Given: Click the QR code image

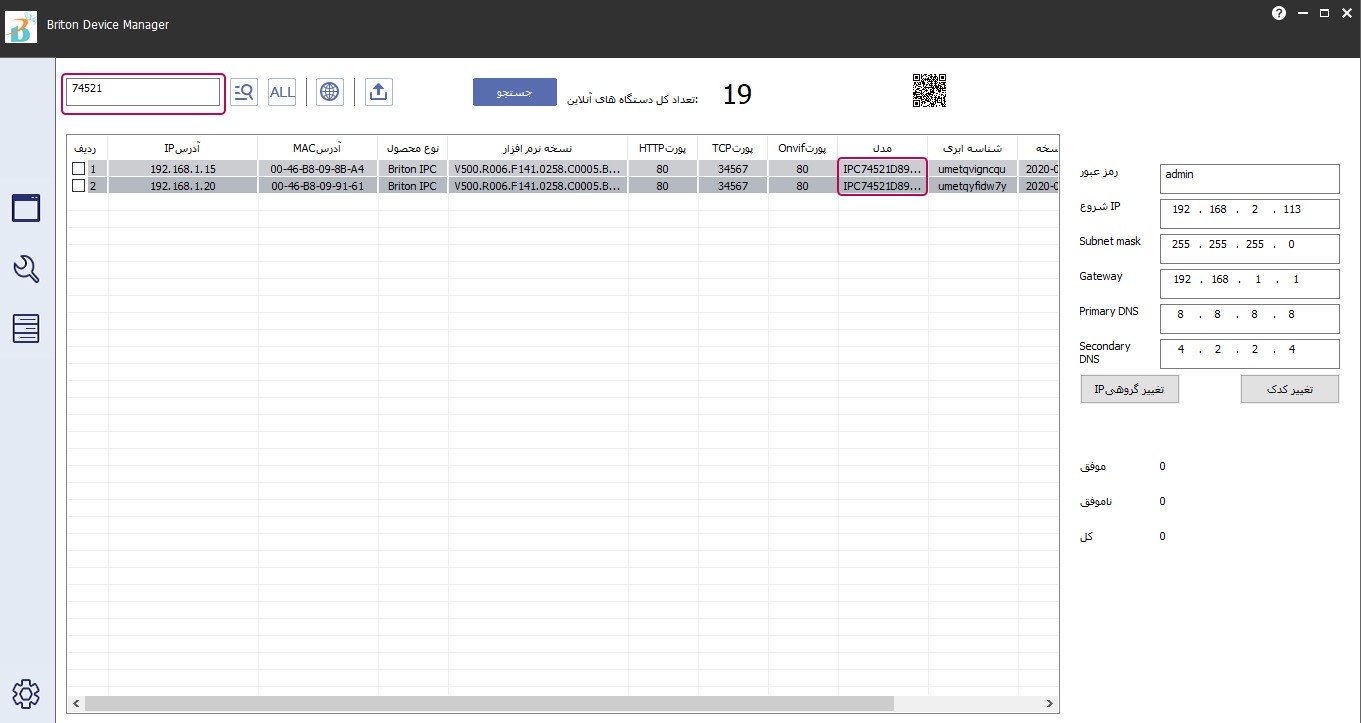Looking at the screenshot, I should (x=929, y=91).
